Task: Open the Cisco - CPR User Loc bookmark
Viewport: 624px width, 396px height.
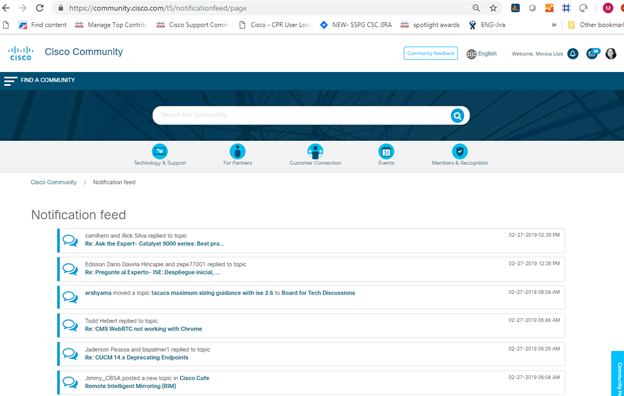Action: (275, 25)
